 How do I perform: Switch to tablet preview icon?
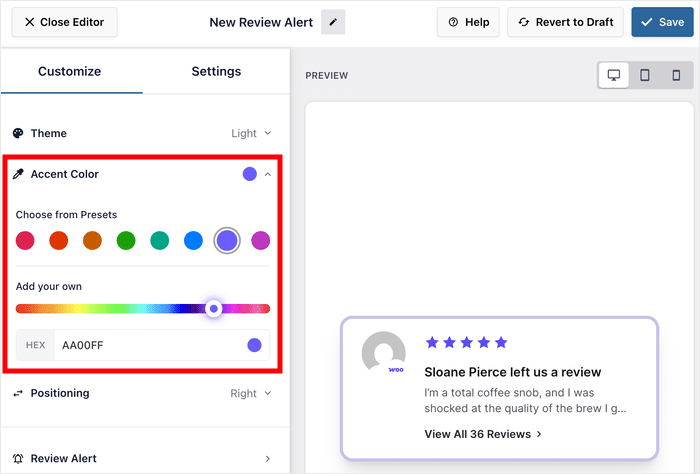click(645, 75)
